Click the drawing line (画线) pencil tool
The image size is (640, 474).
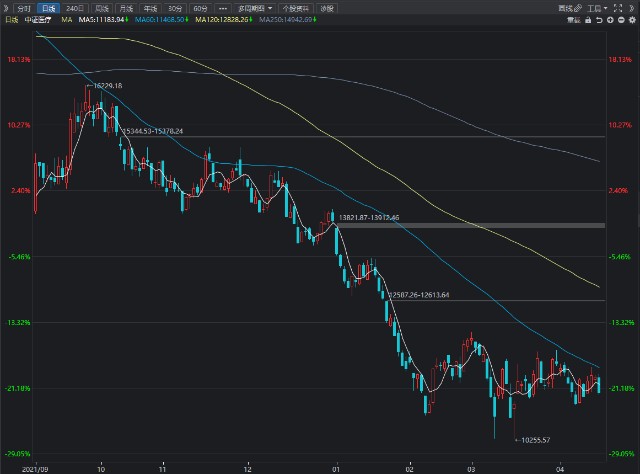tap(568, 7)
